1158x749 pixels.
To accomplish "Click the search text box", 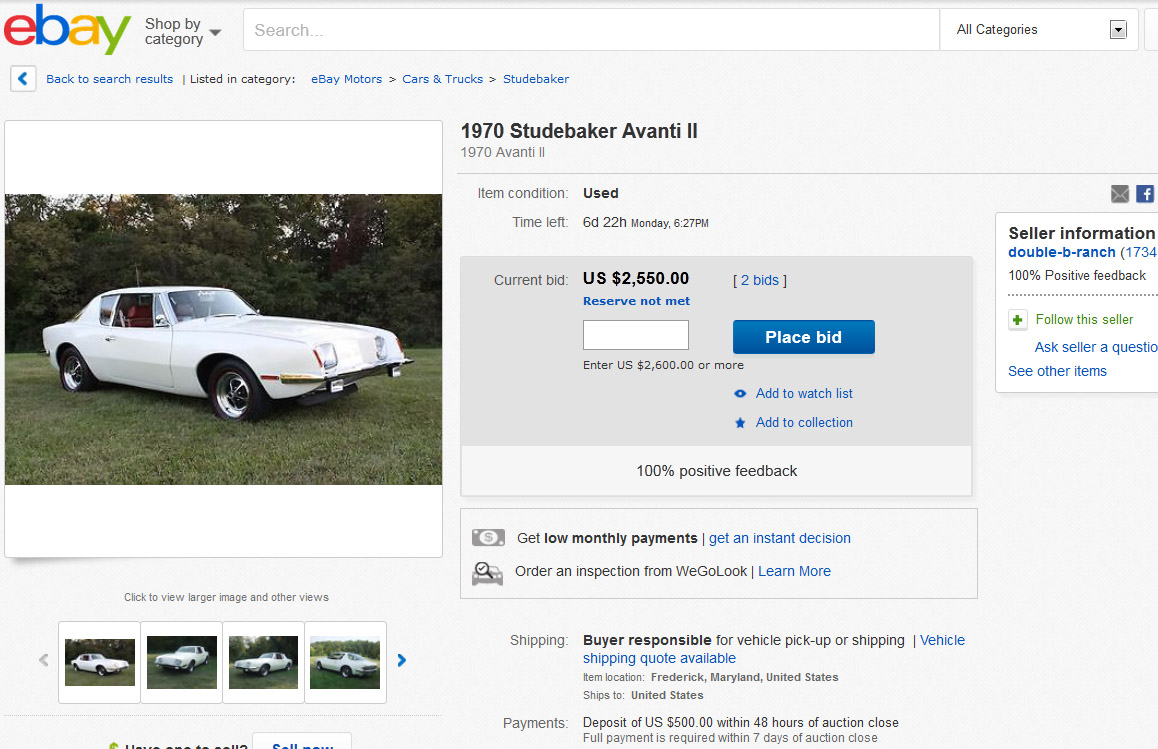I will [x=590, y=30].
